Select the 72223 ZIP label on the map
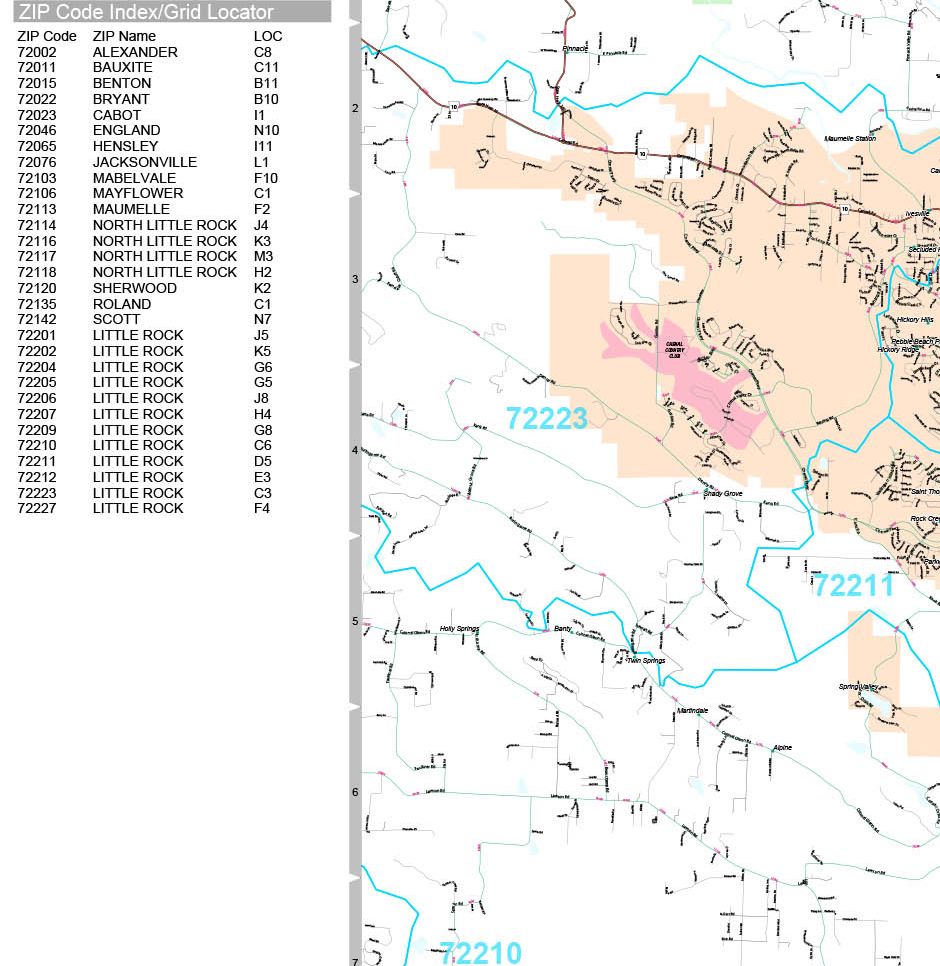 (x=546, y=419)
